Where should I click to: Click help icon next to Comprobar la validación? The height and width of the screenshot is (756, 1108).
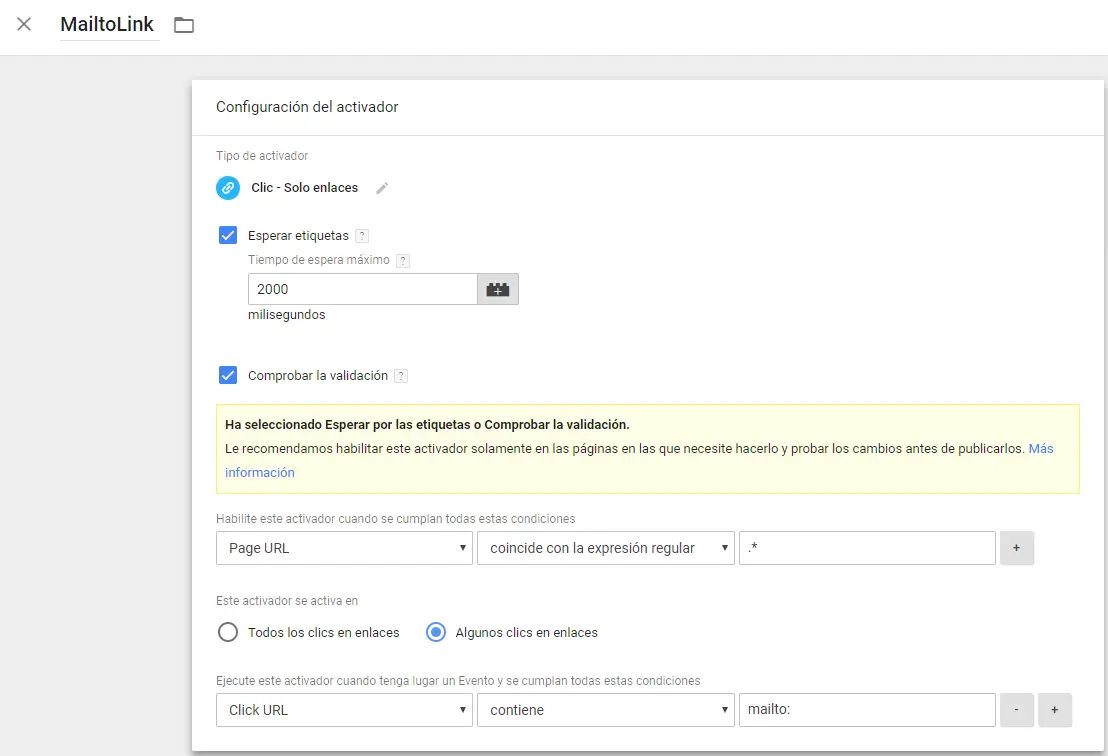tap(401, 376)
